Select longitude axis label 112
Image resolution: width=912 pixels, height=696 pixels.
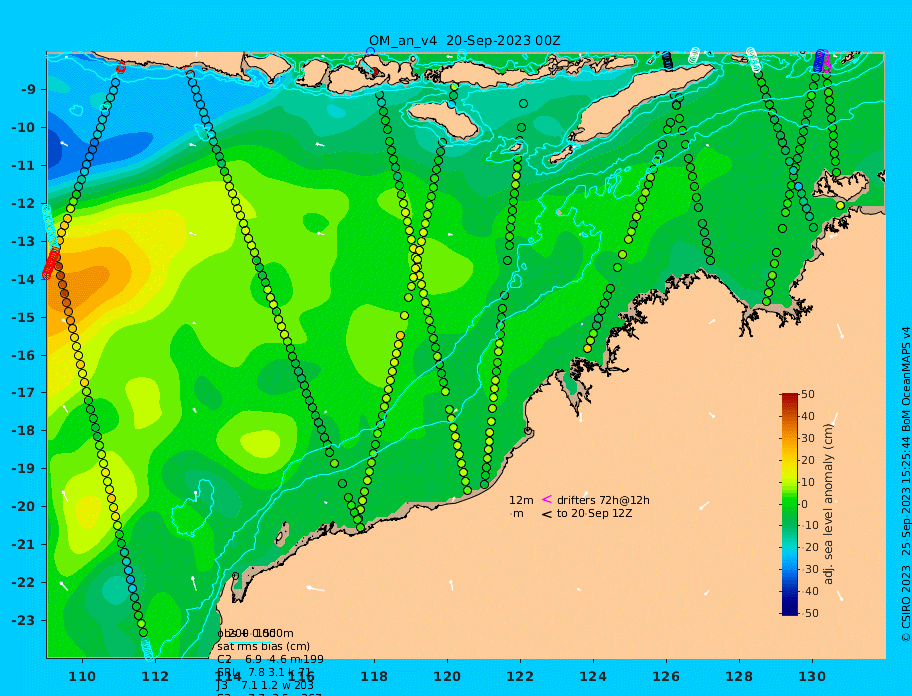coord(155,676)
